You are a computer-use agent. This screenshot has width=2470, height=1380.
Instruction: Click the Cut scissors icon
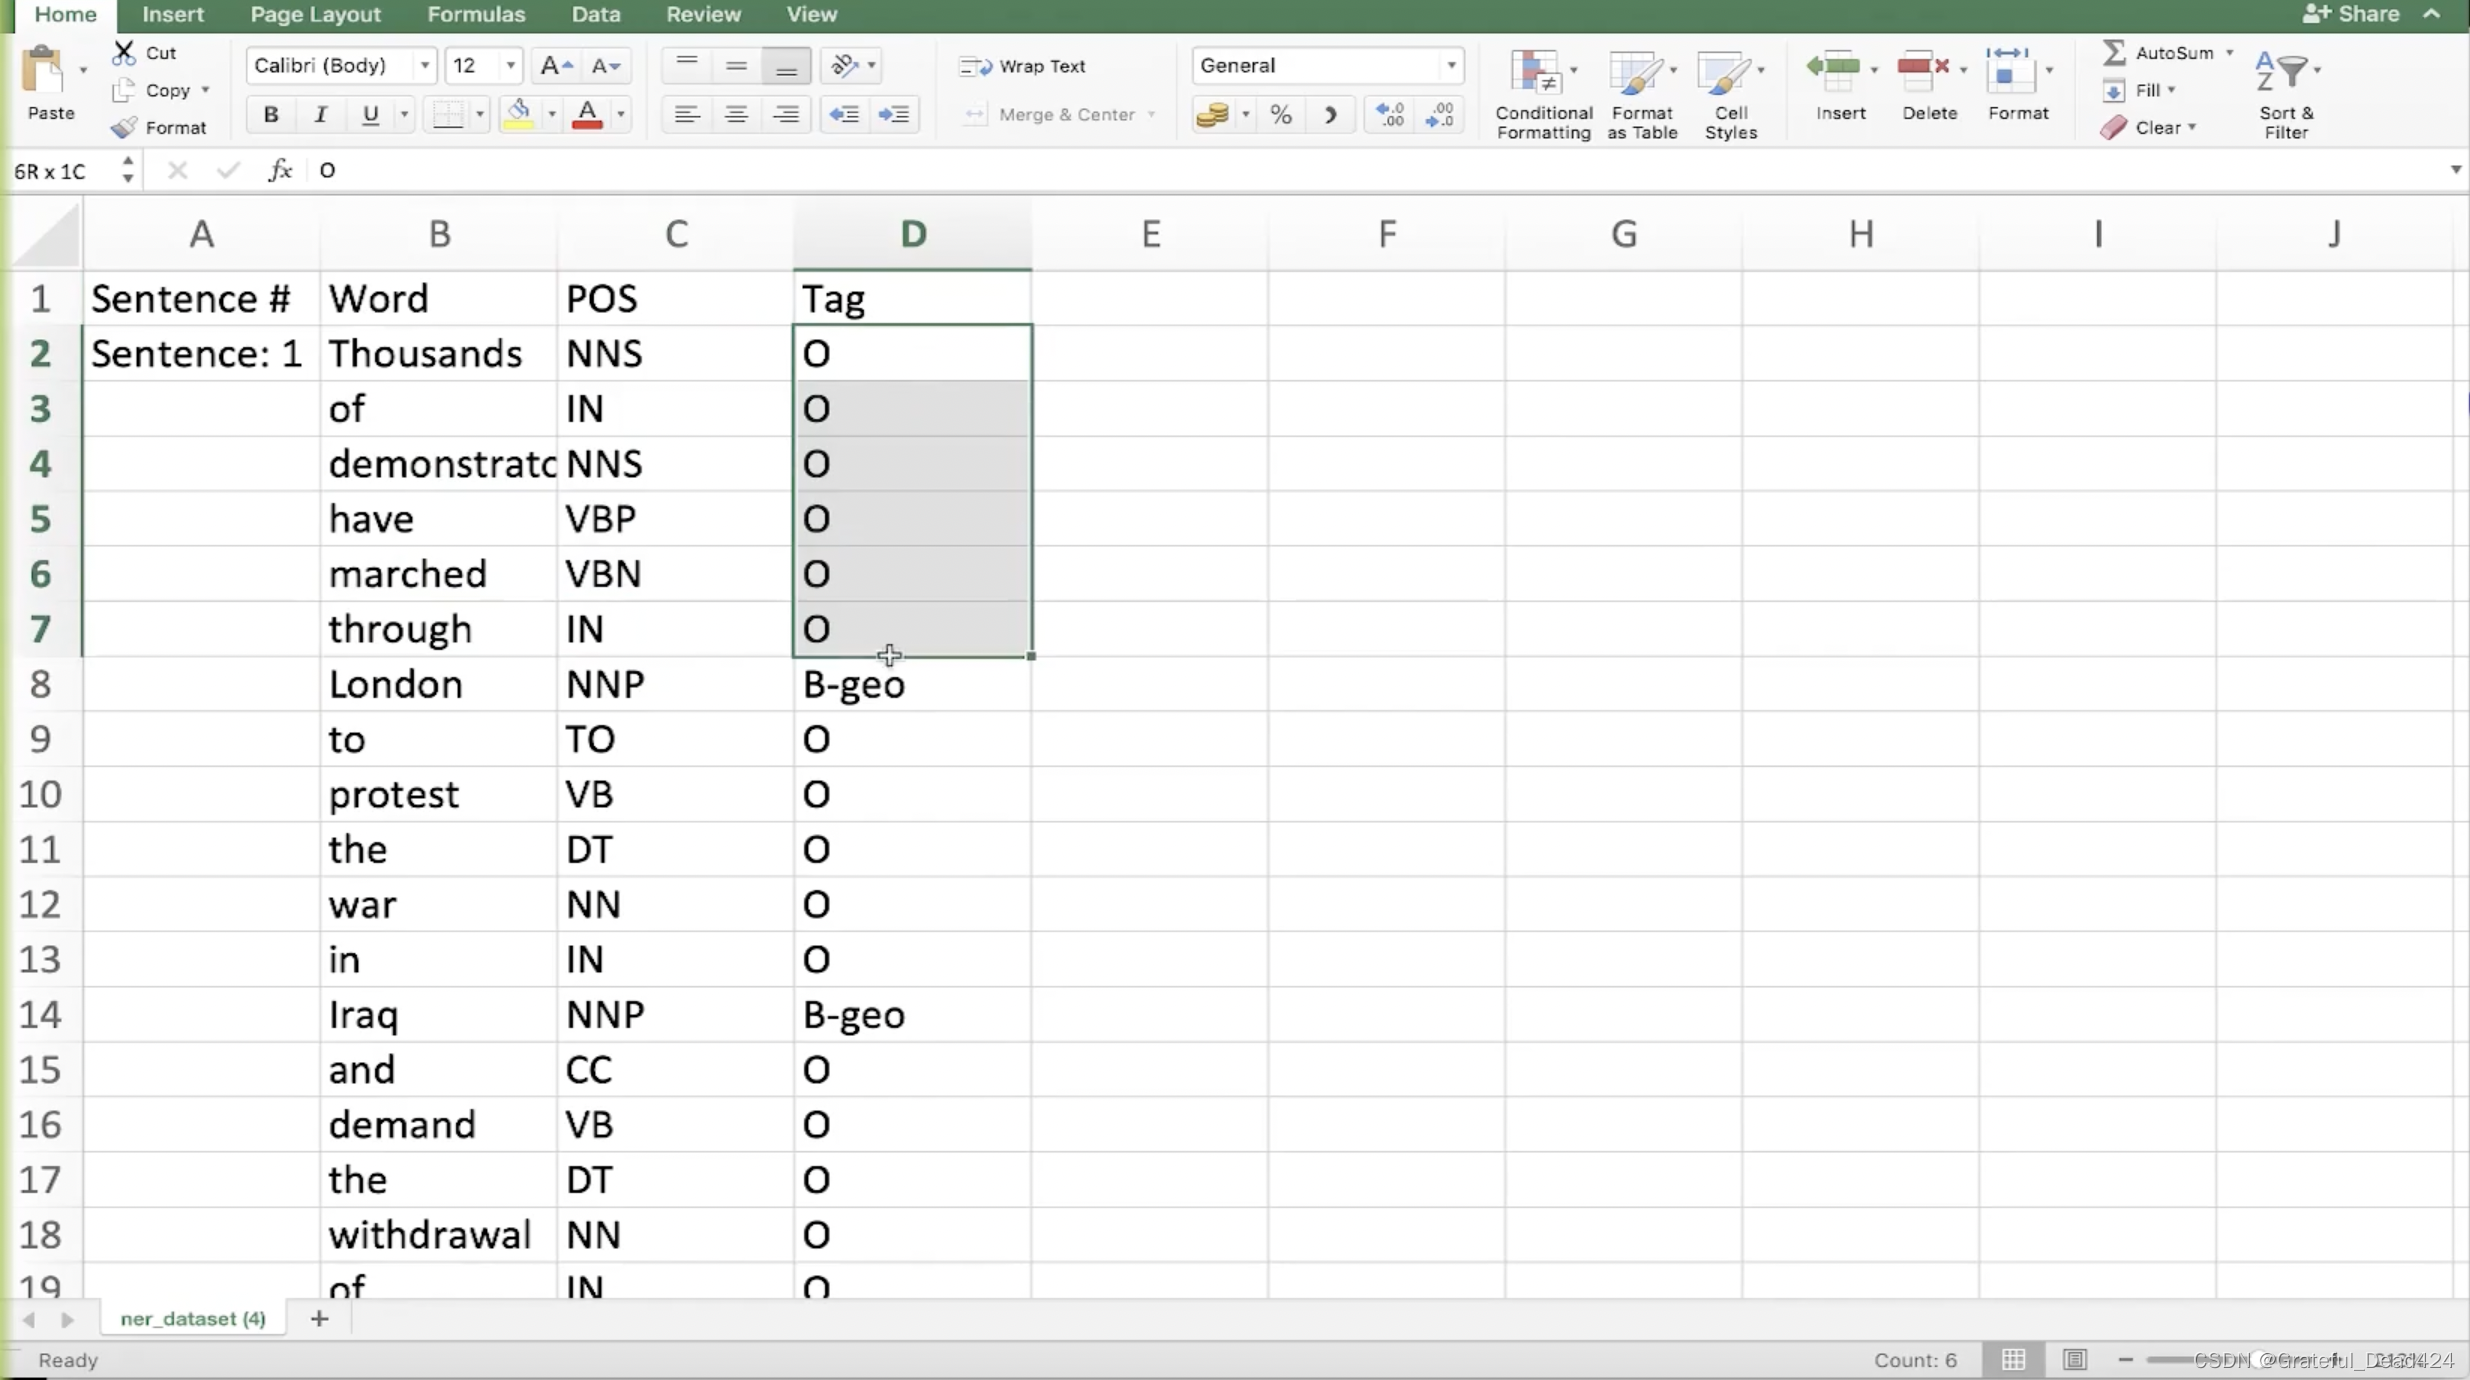[124, 52]
